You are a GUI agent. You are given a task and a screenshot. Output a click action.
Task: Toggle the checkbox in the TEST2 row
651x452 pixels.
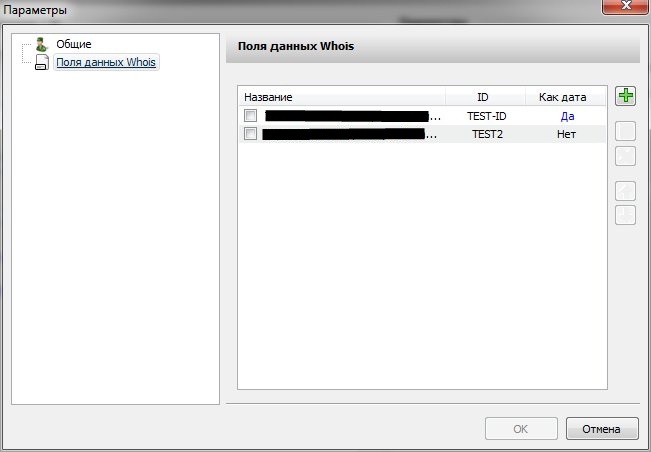[x=250, y=133]
